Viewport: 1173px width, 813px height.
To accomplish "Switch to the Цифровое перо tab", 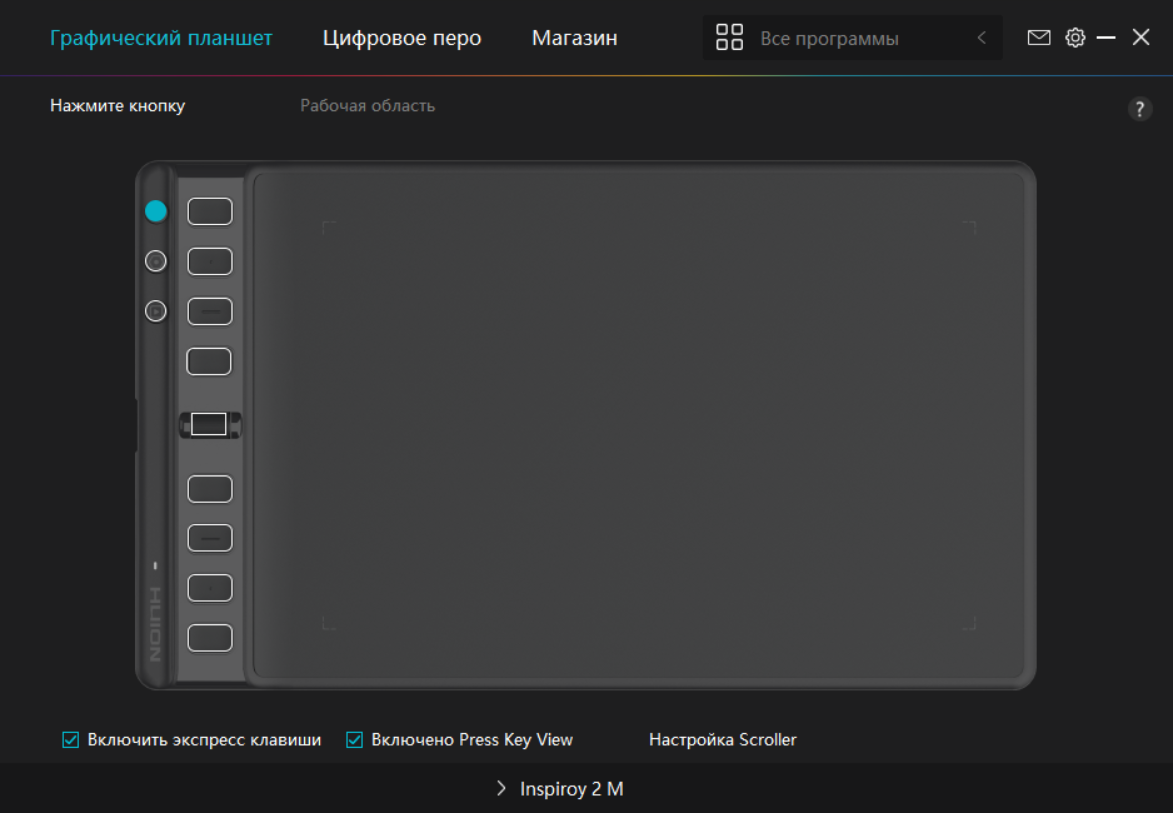I will [x=402, y=38].
